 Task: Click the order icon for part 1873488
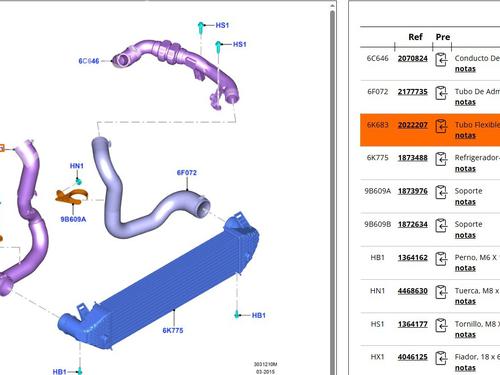(x=441, y=159)
